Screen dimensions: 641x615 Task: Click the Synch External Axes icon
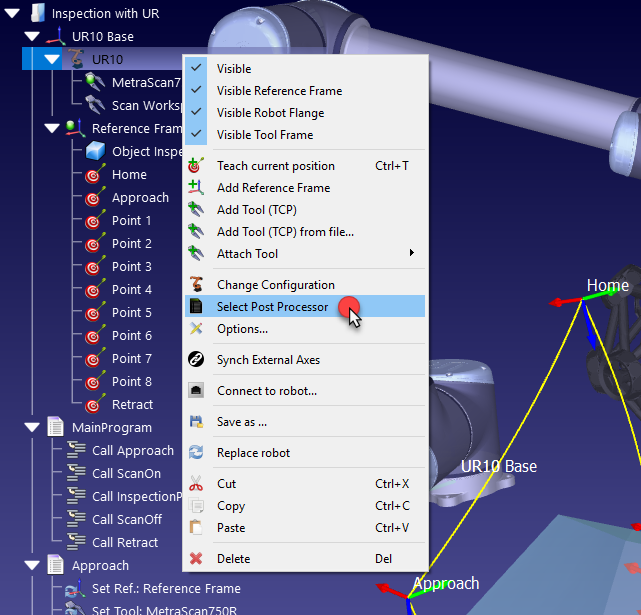point(197,360)
